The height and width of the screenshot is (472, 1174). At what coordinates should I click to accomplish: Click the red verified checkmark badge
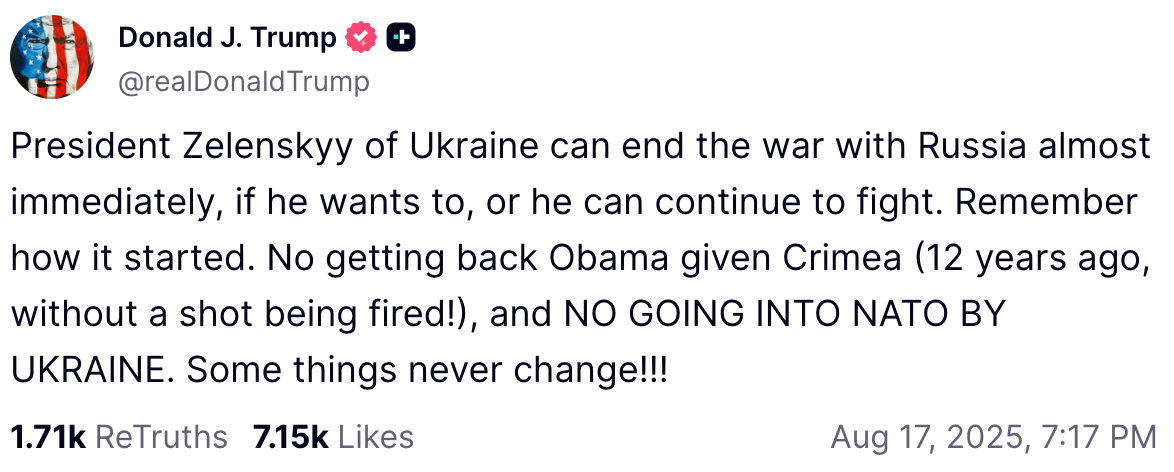(361, 39)
